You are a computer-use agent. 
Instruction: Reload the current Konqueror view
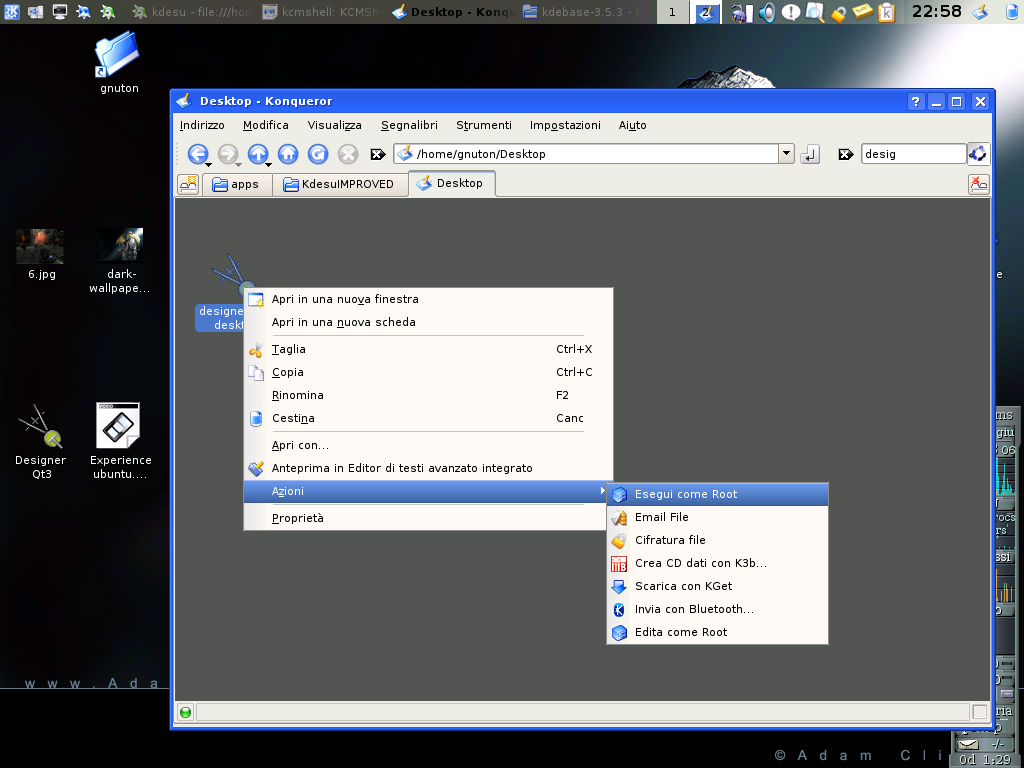(x=318, y=153)
